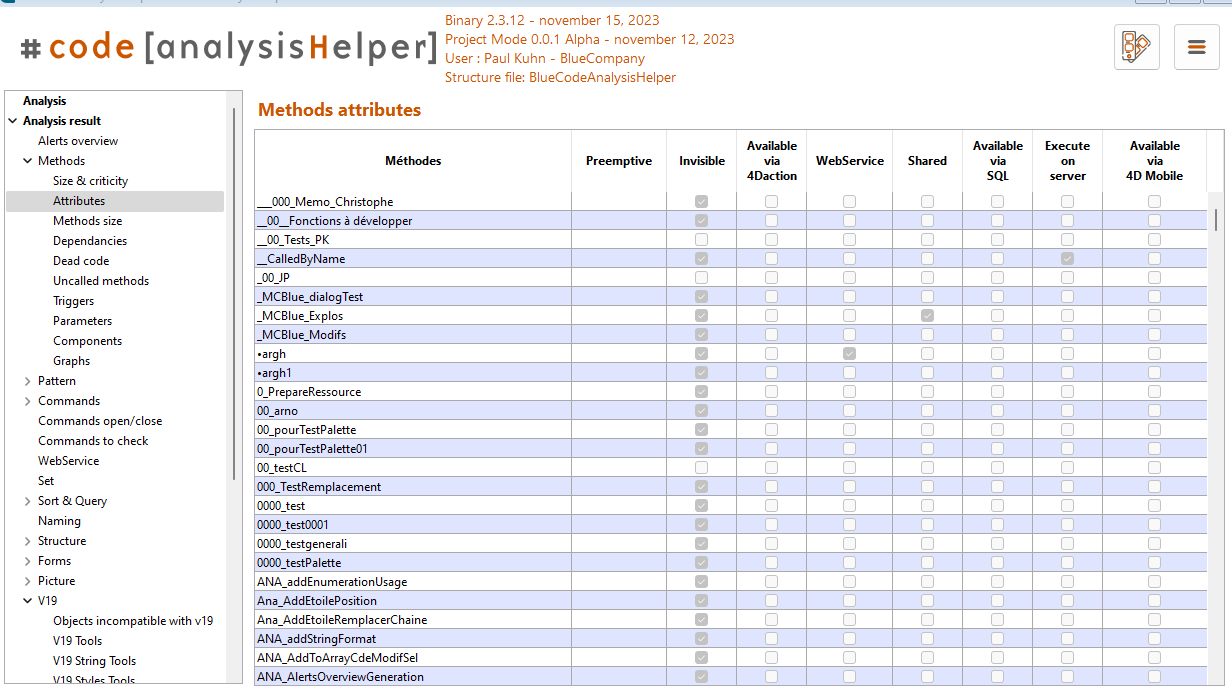This screenshot has width=1232, height=692.
Task: Open Objects incompatible with v19
Action: click(x=133, y=621)
